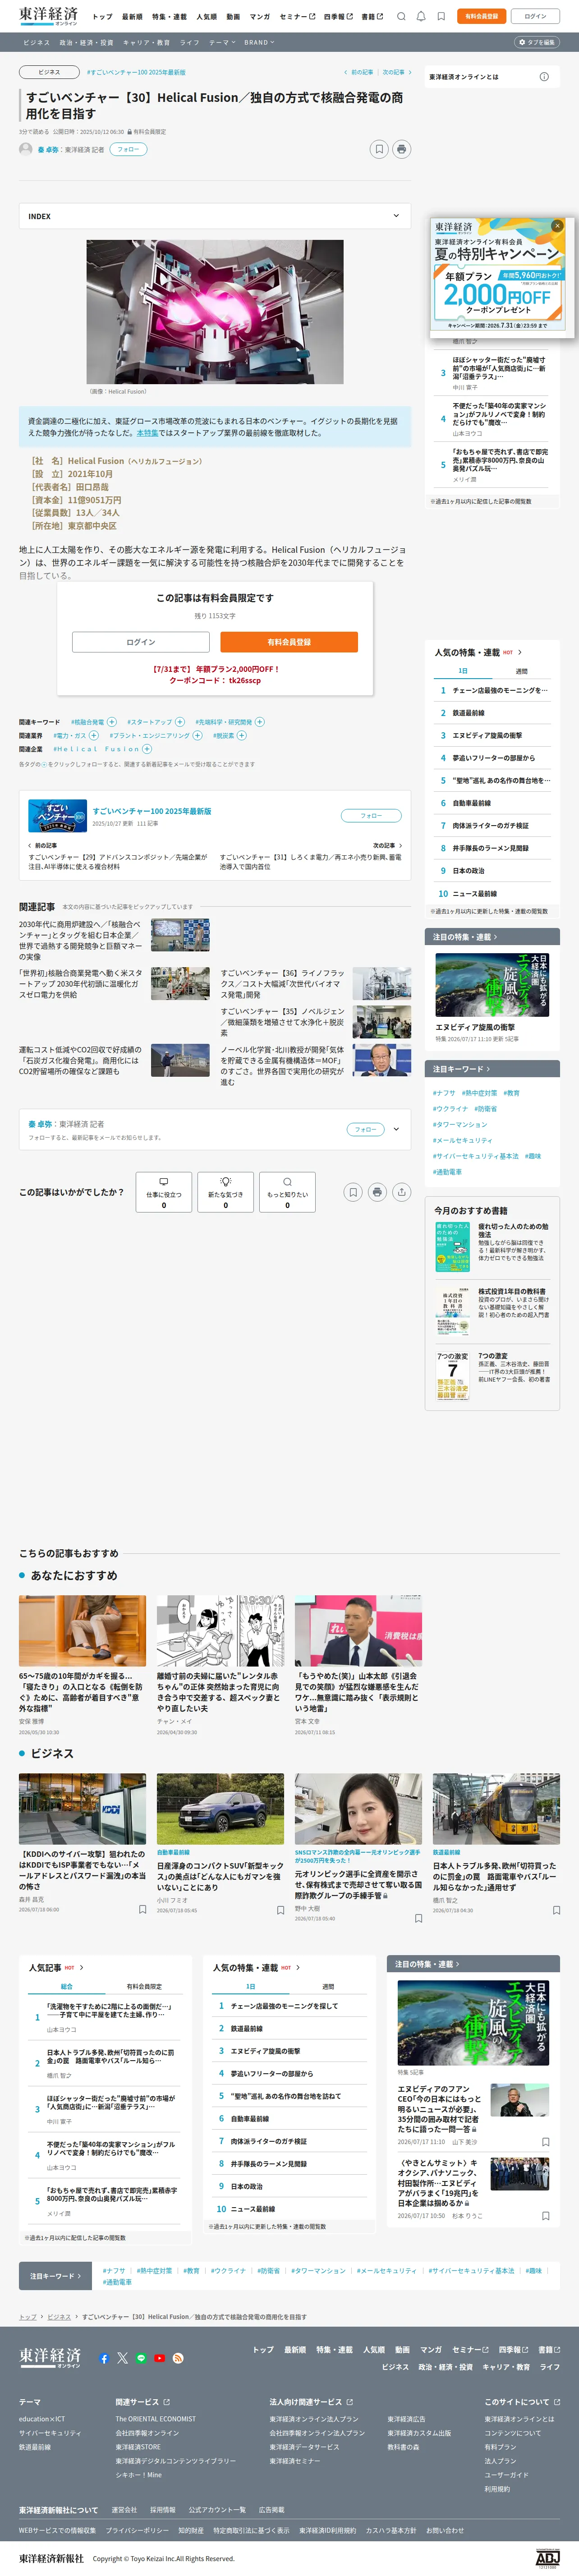Click the ログイン button in the paywall box

141,642
